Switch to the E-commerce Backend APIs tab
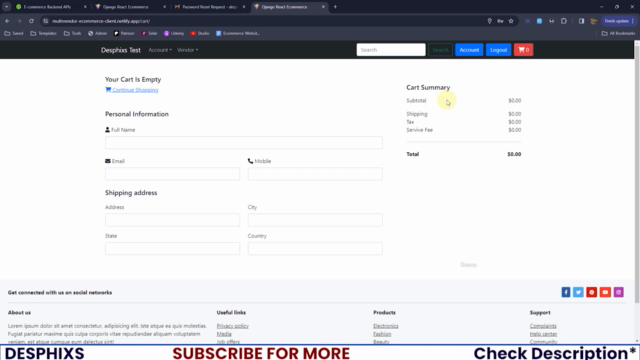This screenshot has width=640, height=360. pyautogui.click(x=47, y=7)
